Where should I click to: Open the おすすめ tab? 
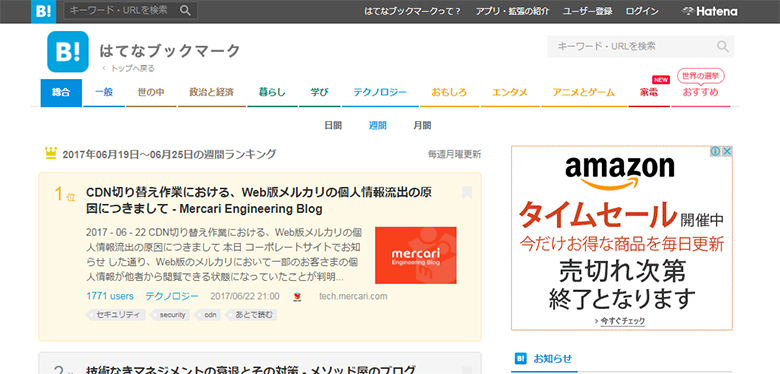(x=700, y=93)
